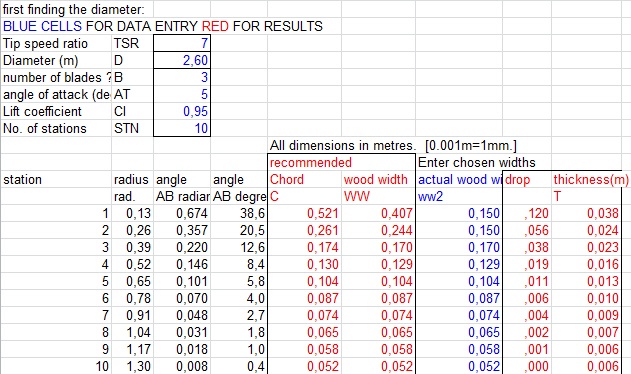Click station 10 radius 1,30

click(x=132, y=366)
